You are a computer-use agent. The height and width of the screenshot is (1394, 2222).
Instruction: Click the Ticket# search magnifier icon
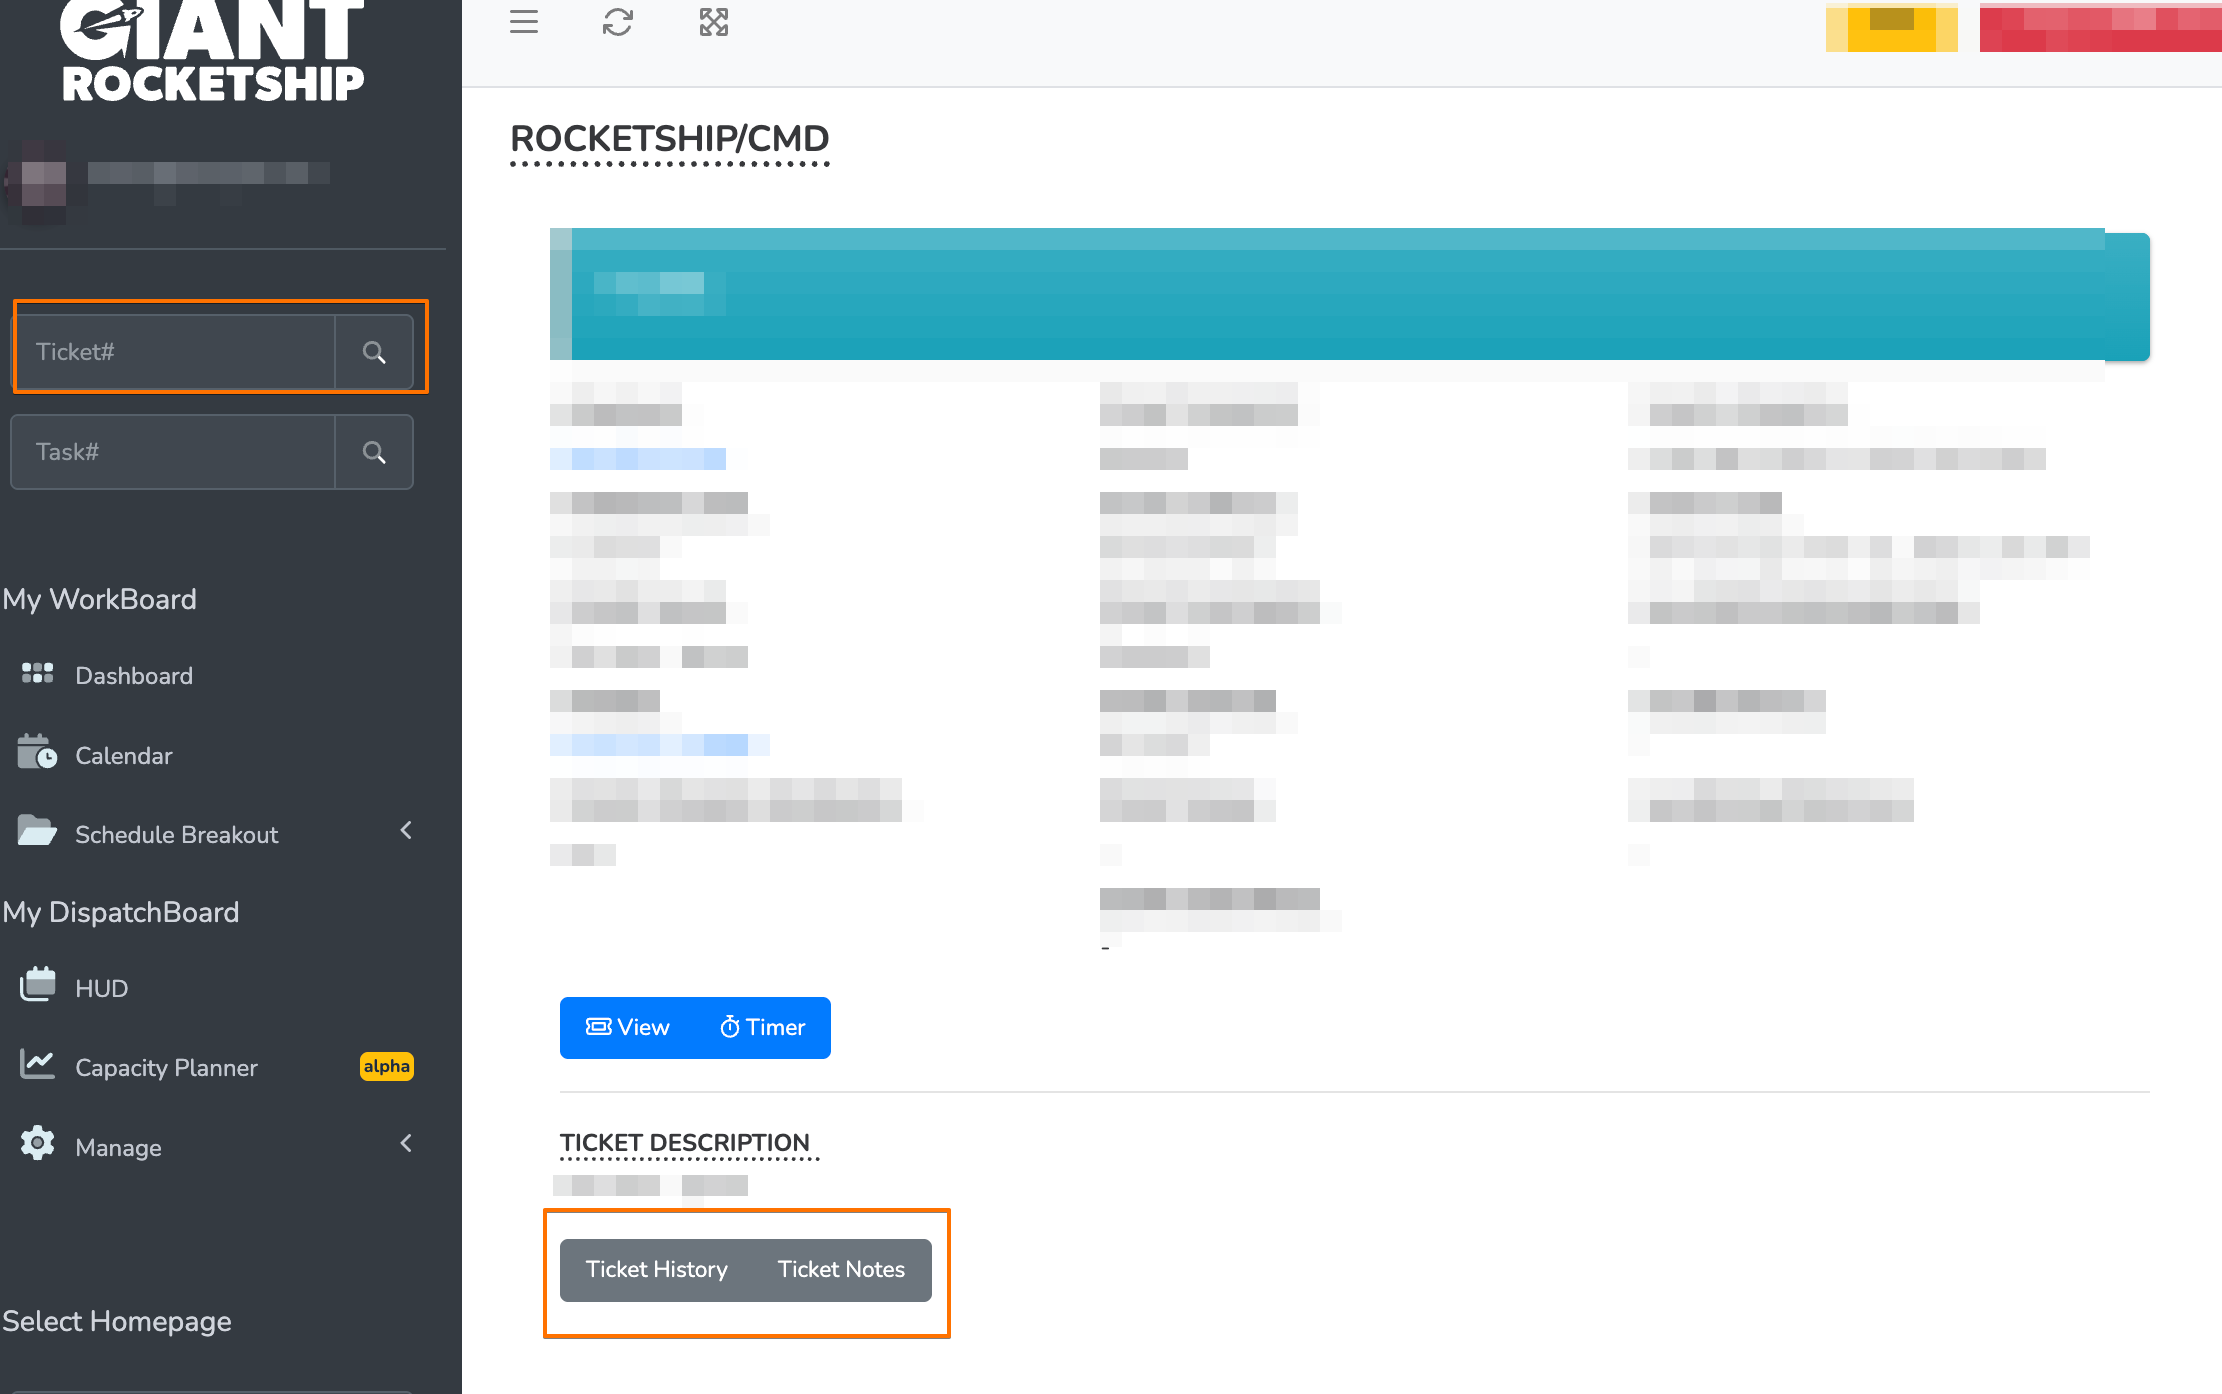(x=374, y=352)
